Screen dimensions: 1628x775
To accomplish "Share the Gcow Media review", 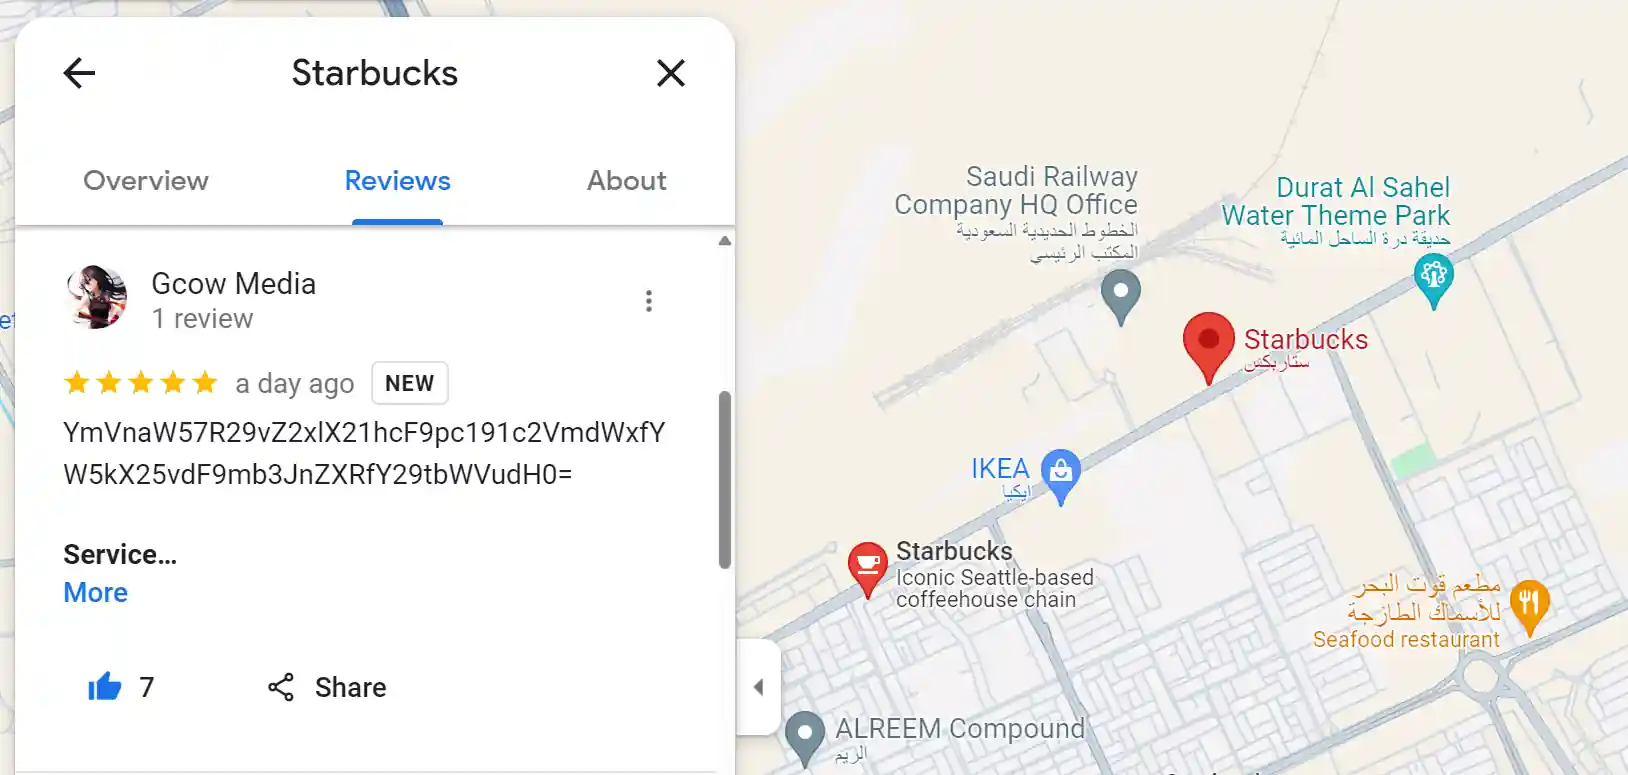I will (327, 687).
